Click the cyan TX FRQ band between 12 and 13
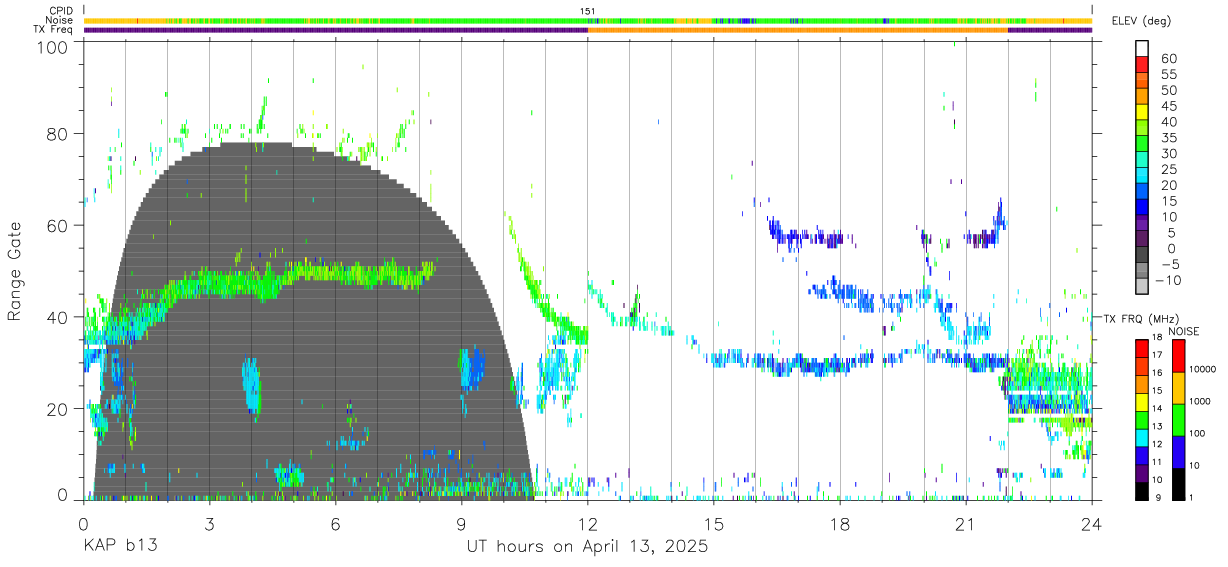This screenshot has width=1228, height=567. coord(1142,436)
